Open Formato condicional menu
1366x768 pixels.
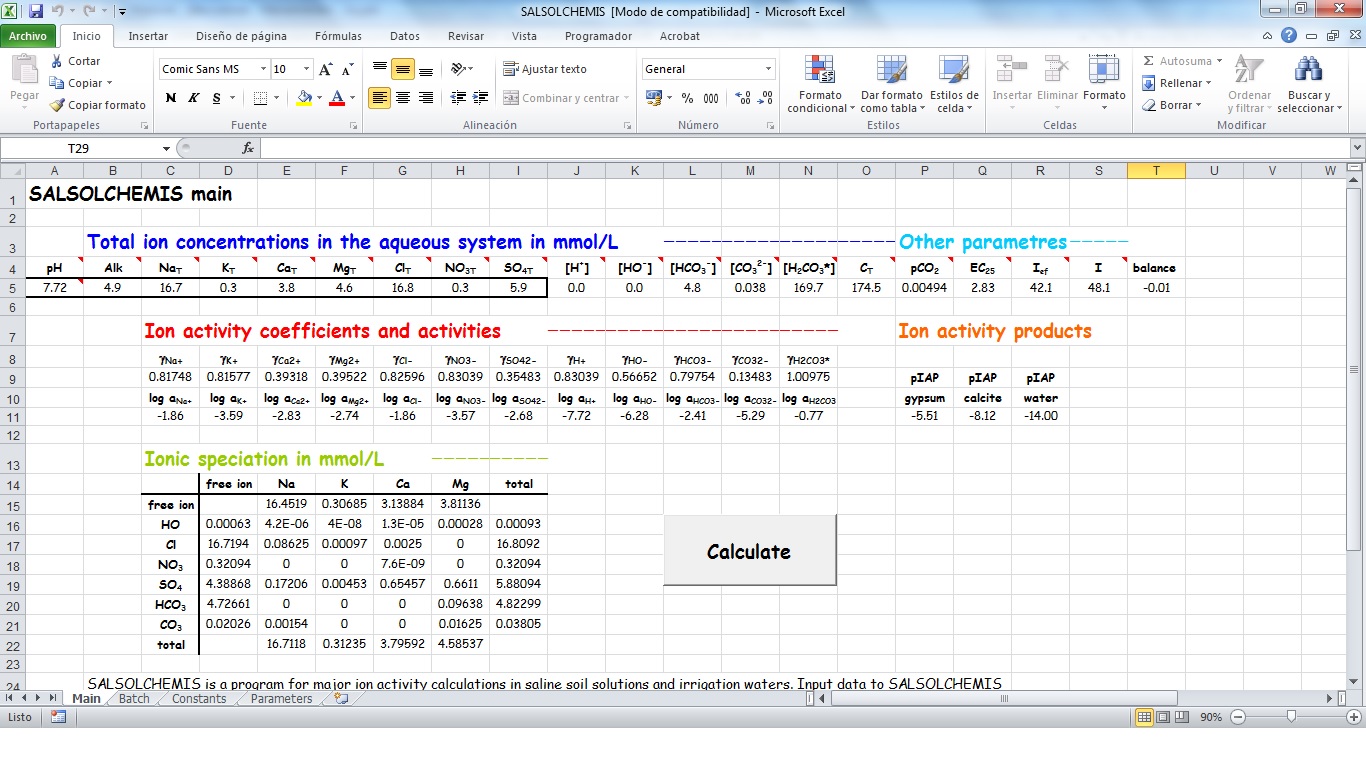click(x=821, y=84)
